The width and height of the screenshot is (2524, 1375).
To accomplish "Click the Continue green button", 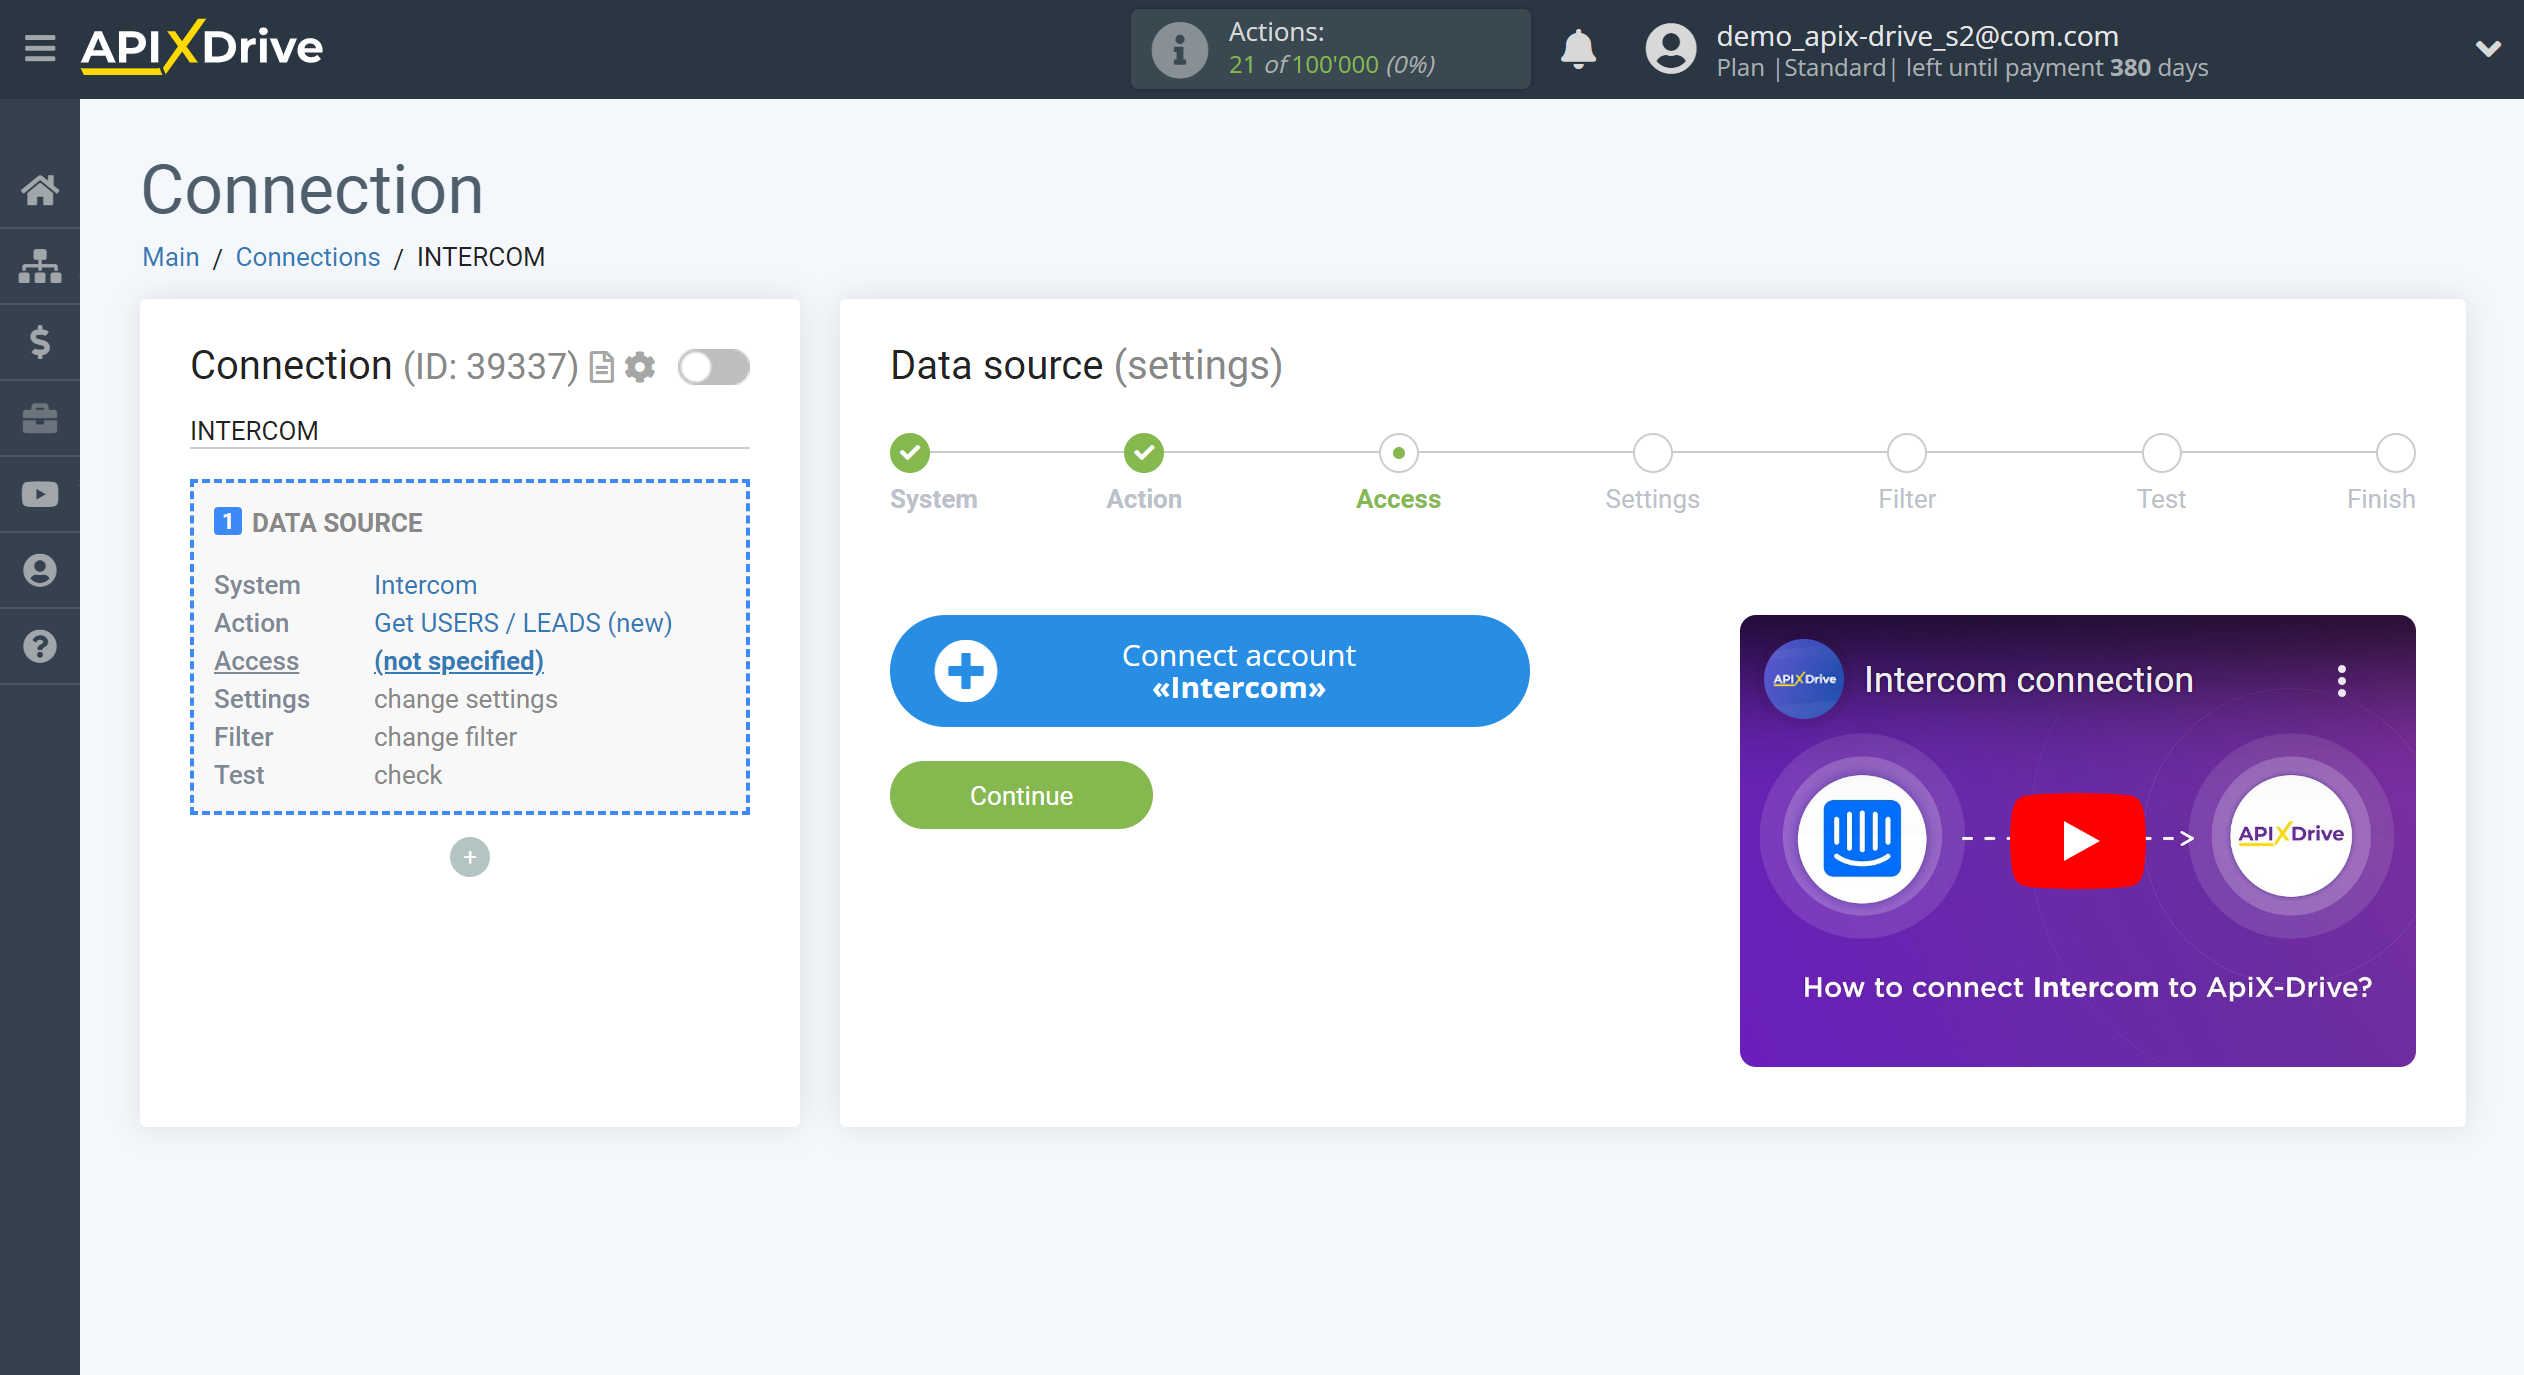I will click(x=1019, y=794).
